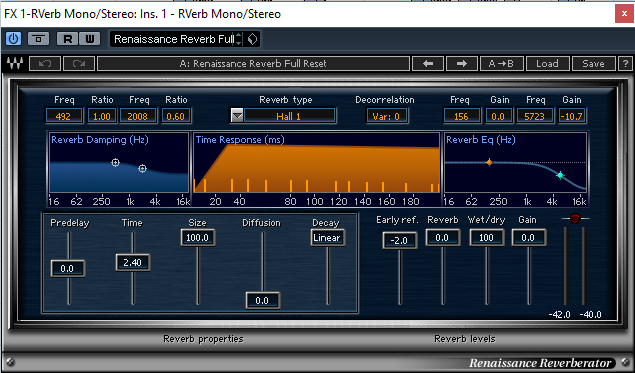The width and height of the screenshot is (635, 373).
Task: Go to next preset with right arrow
Action: (x=462, y=64)
